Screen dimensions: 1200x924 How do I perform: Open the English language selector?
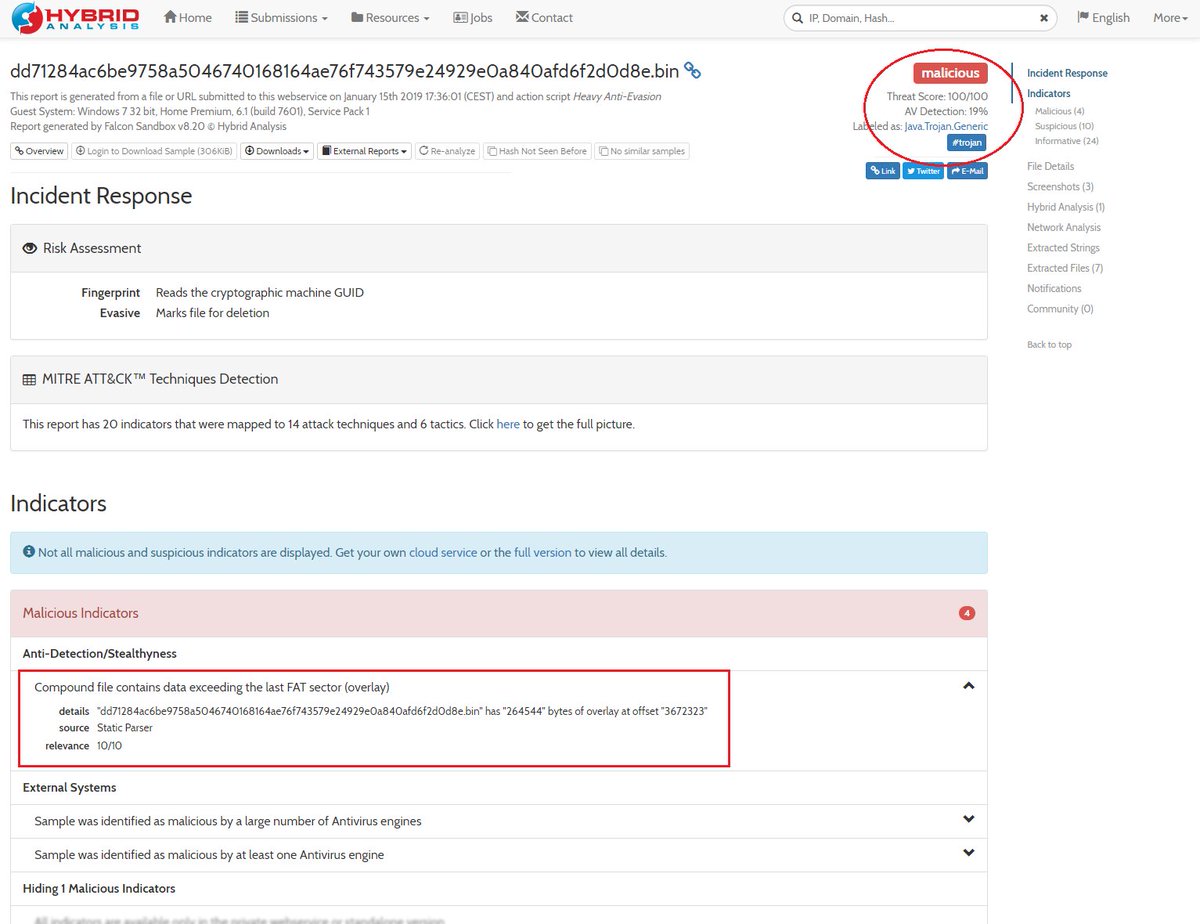(x=1103, y=18)
